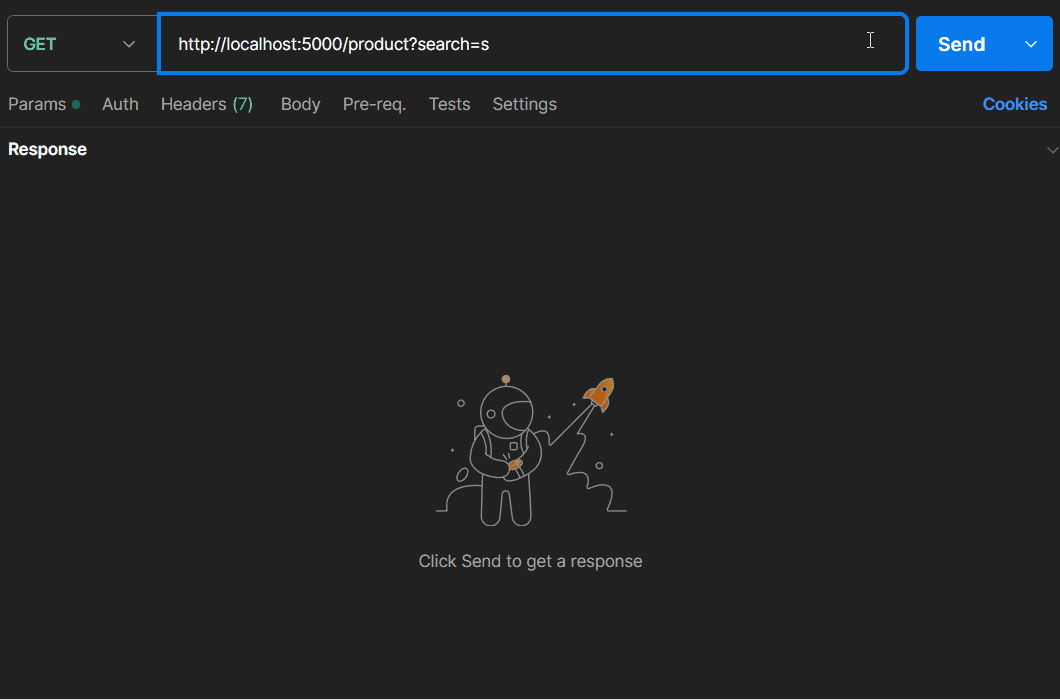Click the astronaut illustration
The image size is (1060, 700).
(x=505, y=455)
